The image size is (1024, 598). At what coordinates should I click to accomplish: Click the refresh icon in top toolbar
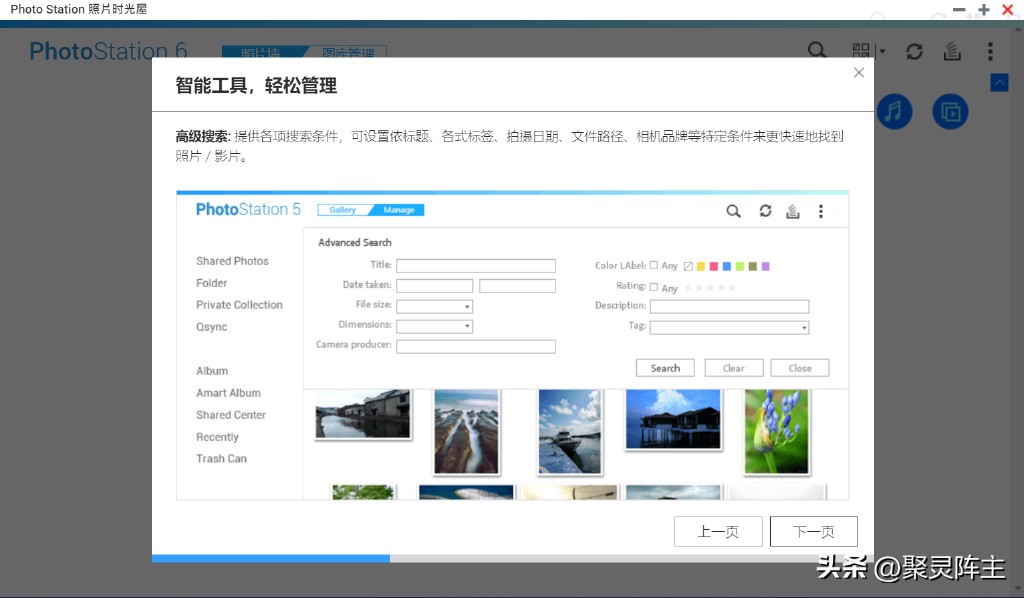coord(914,51)
